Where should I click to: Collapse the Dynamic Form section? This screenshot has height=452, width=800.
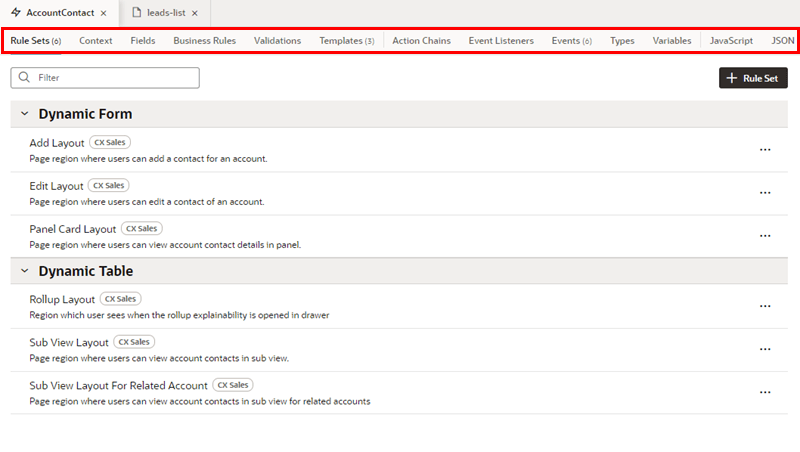[25, 114]
